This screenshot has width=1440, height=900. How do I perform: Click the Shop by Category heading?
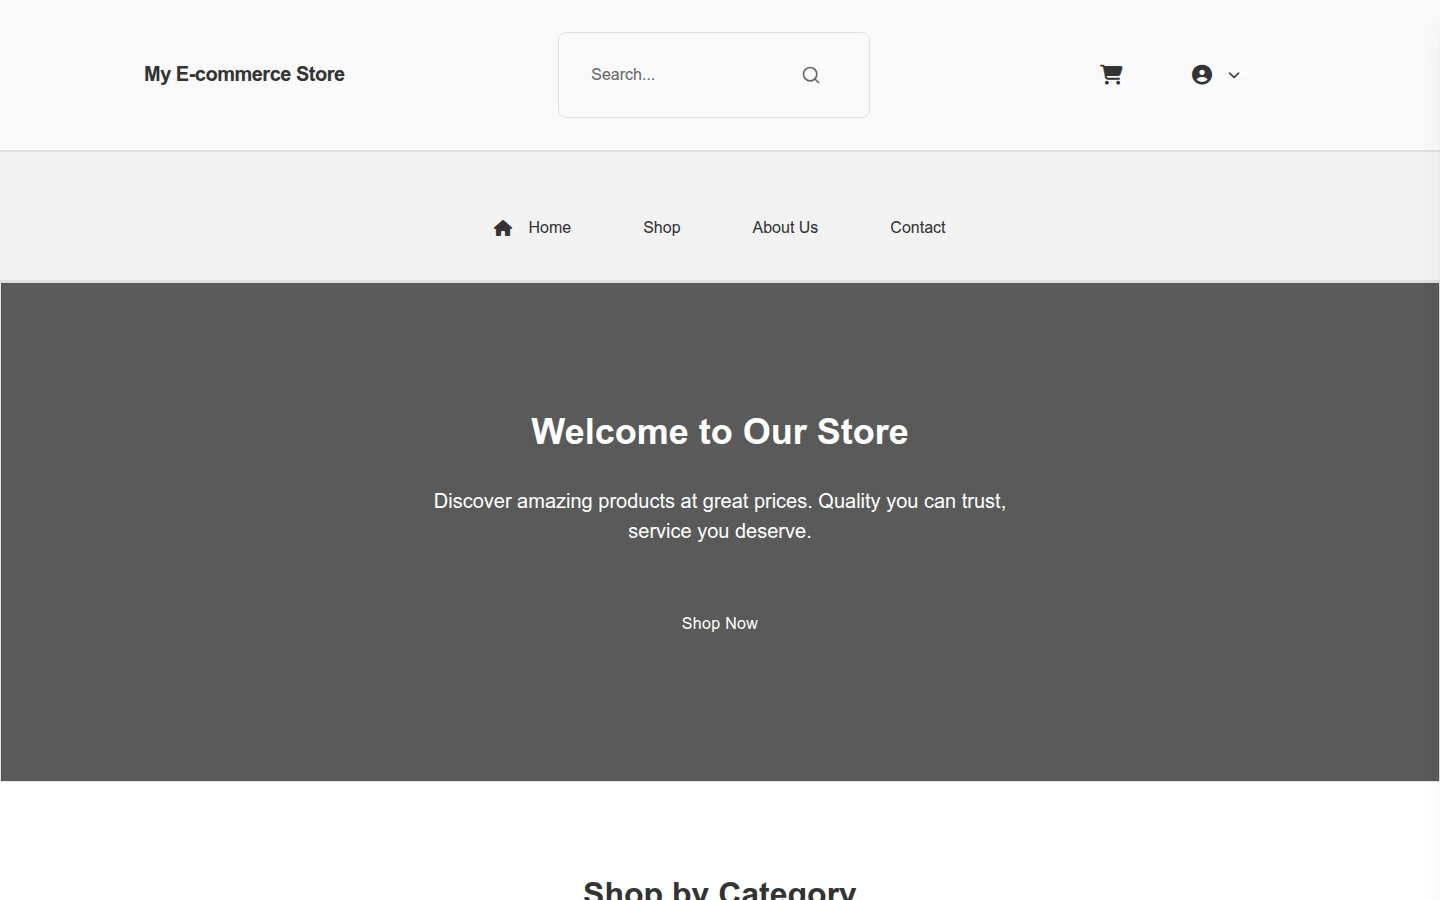click(x=720, y=890)
